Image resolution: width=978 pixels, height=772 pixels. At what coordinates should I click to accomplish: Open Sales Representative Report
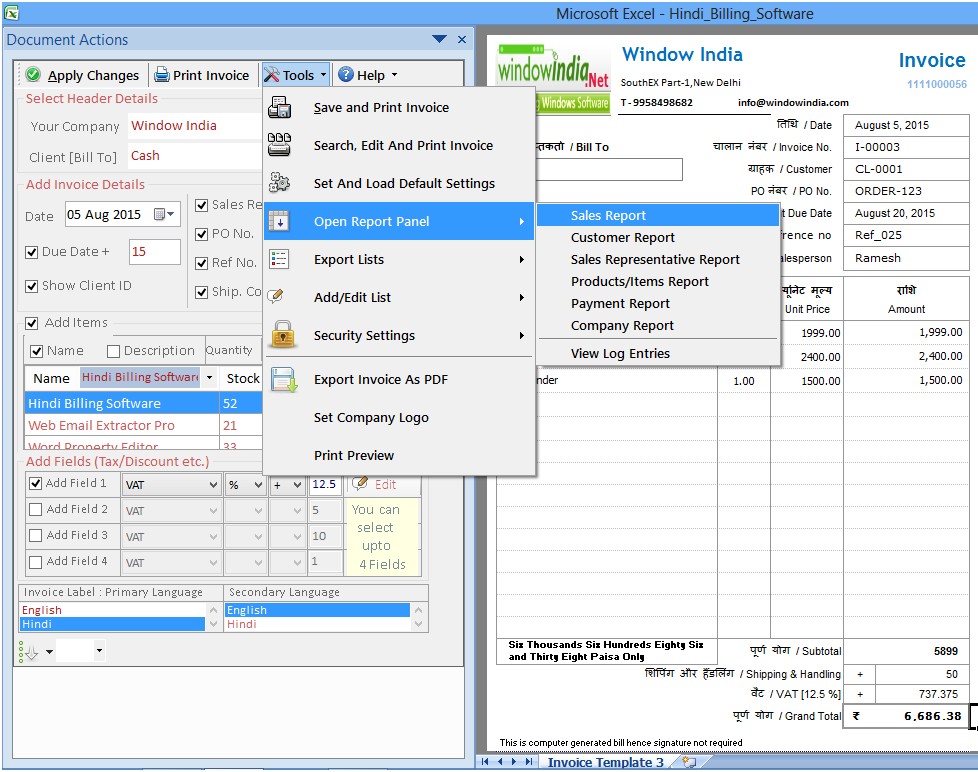tap(658, 259)
